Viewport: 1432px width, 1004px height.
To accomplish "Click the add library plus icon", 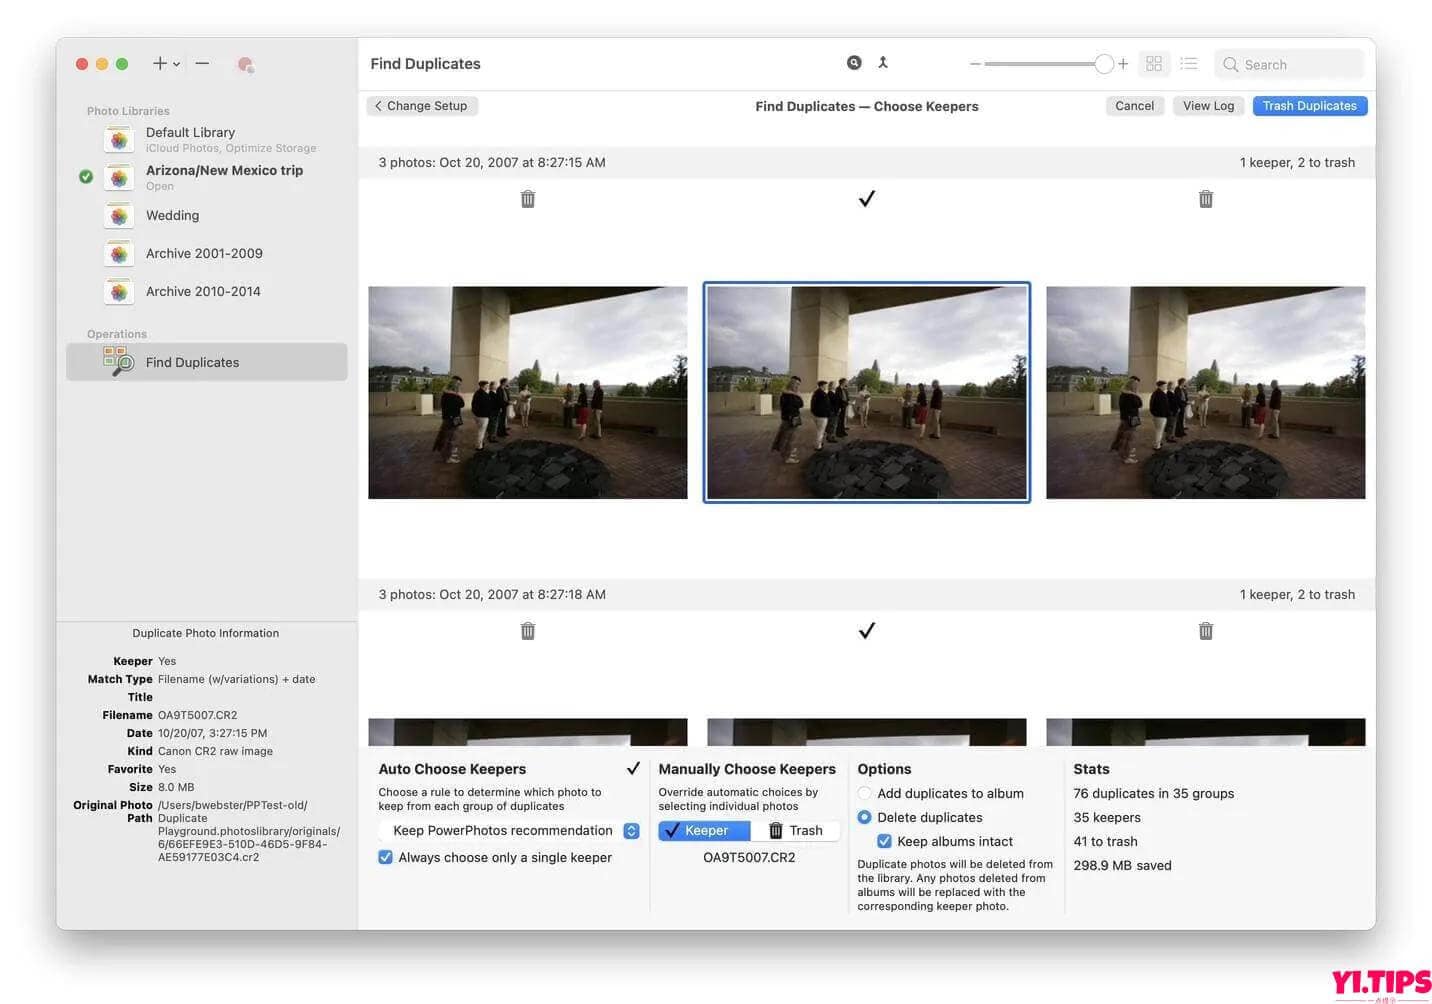I will (158, 63).
